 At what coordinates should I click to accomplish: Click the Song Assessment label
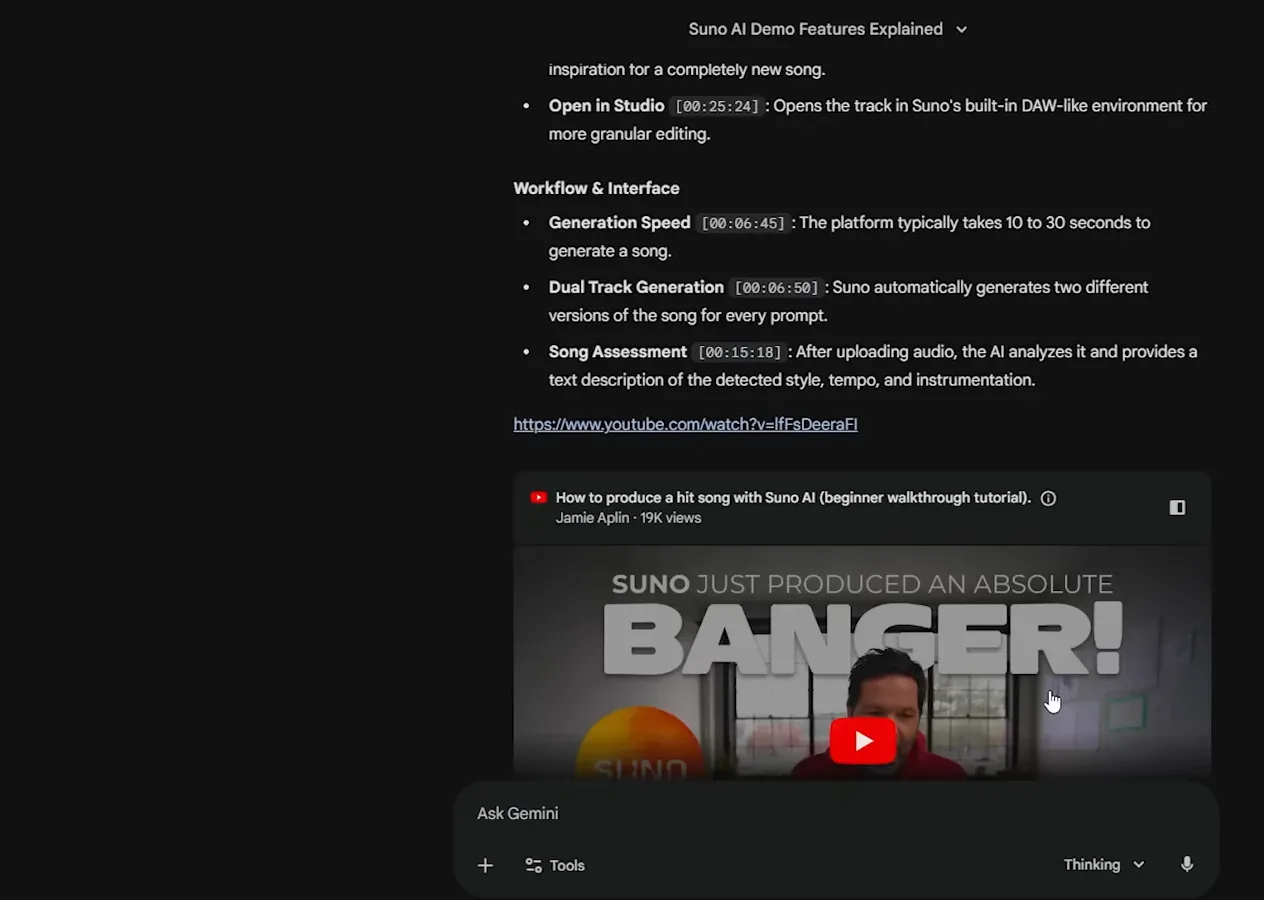617,351
